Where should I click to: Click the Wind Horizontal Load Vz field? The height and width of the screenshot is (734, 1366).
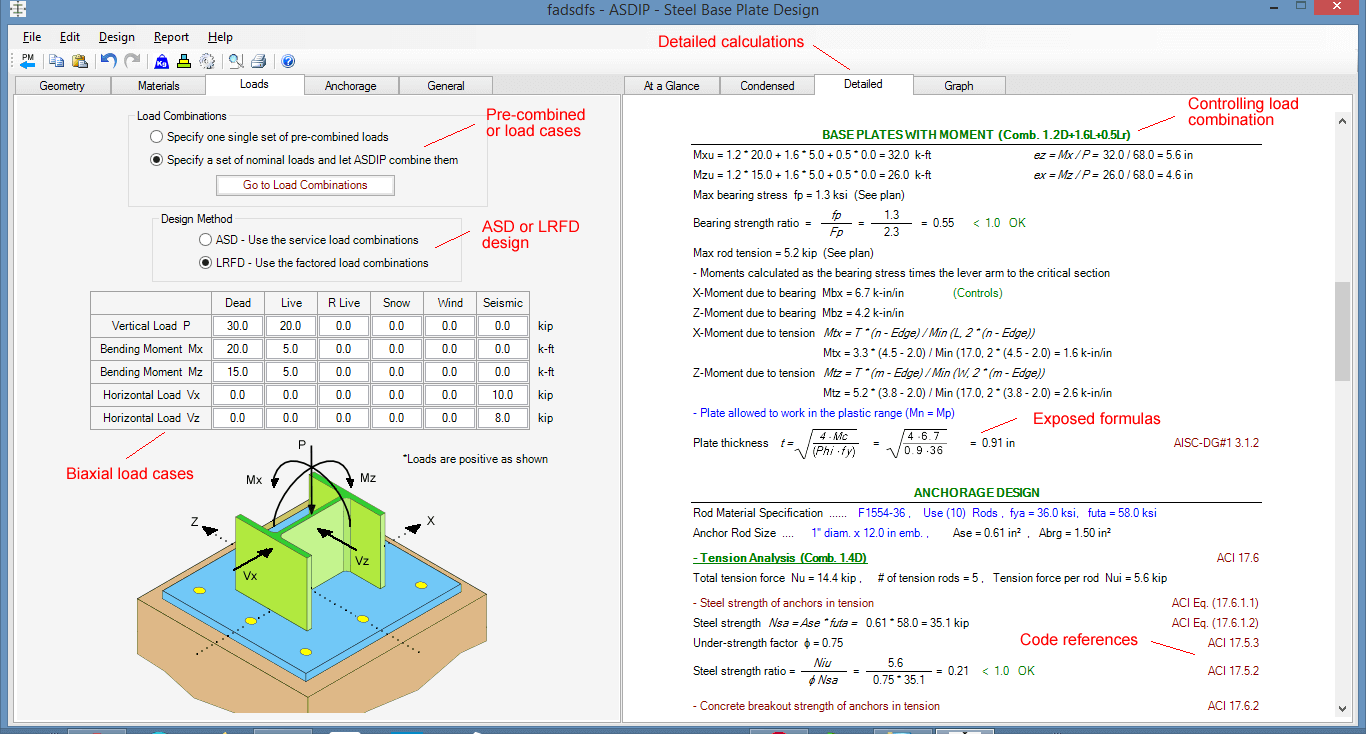tap(450, 418)
